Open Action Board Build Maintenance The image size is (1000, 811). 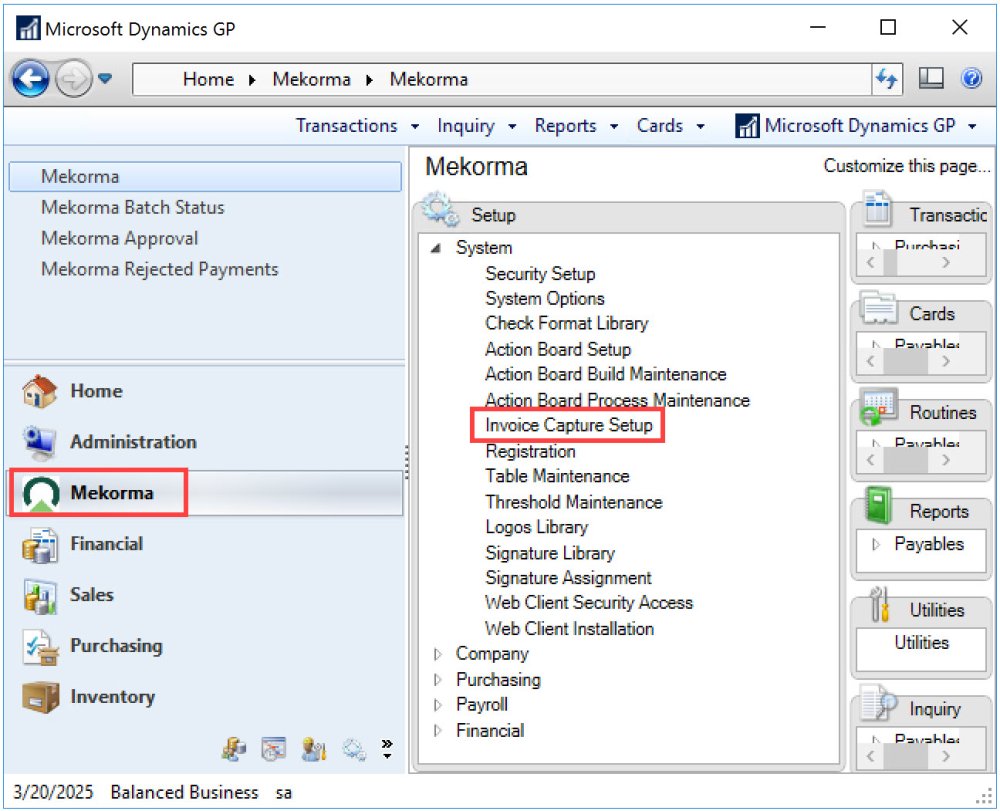pos(605,374)
